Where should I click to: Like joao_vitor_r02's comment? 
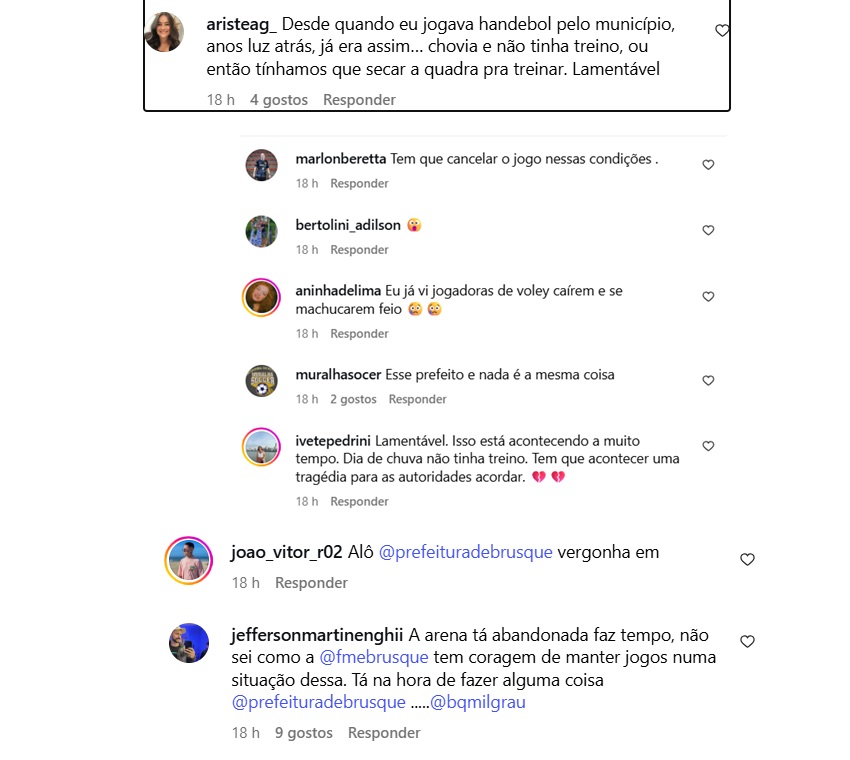tap(748, 559)
